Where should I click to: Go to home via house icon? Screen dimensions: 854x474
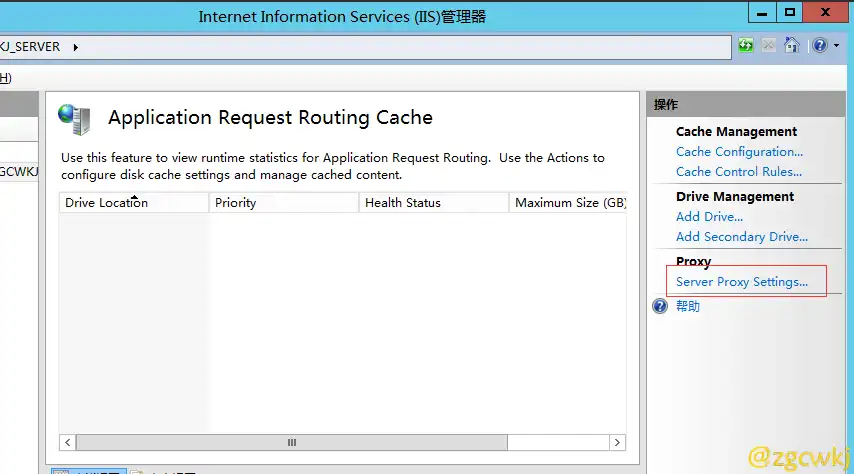[x=791, y=45]
